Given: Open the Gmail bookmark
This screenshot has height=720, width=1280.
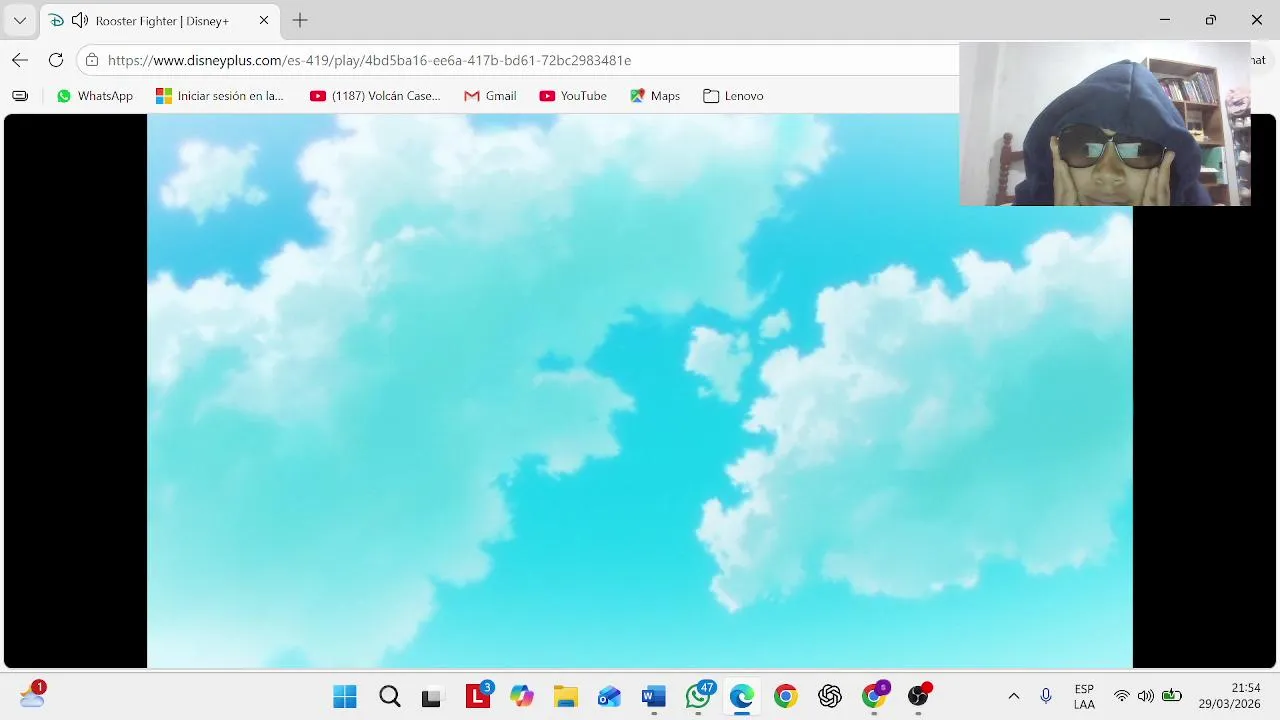Looking at the screenshot, I should pyautogui.click(x=490, y=96).
